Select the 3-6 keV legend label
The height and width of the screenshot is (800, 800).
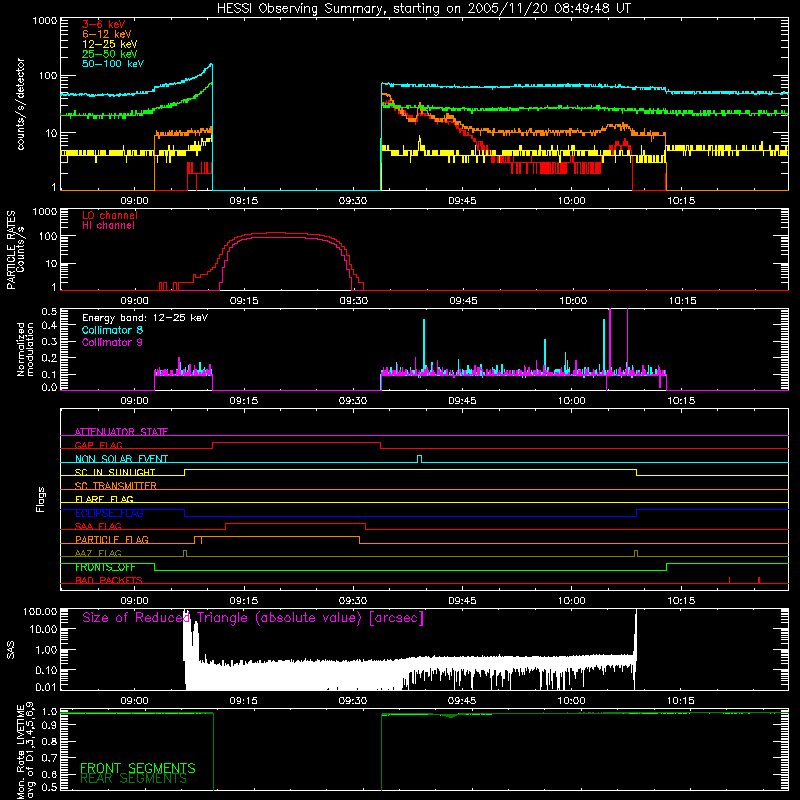coord(103,24)
